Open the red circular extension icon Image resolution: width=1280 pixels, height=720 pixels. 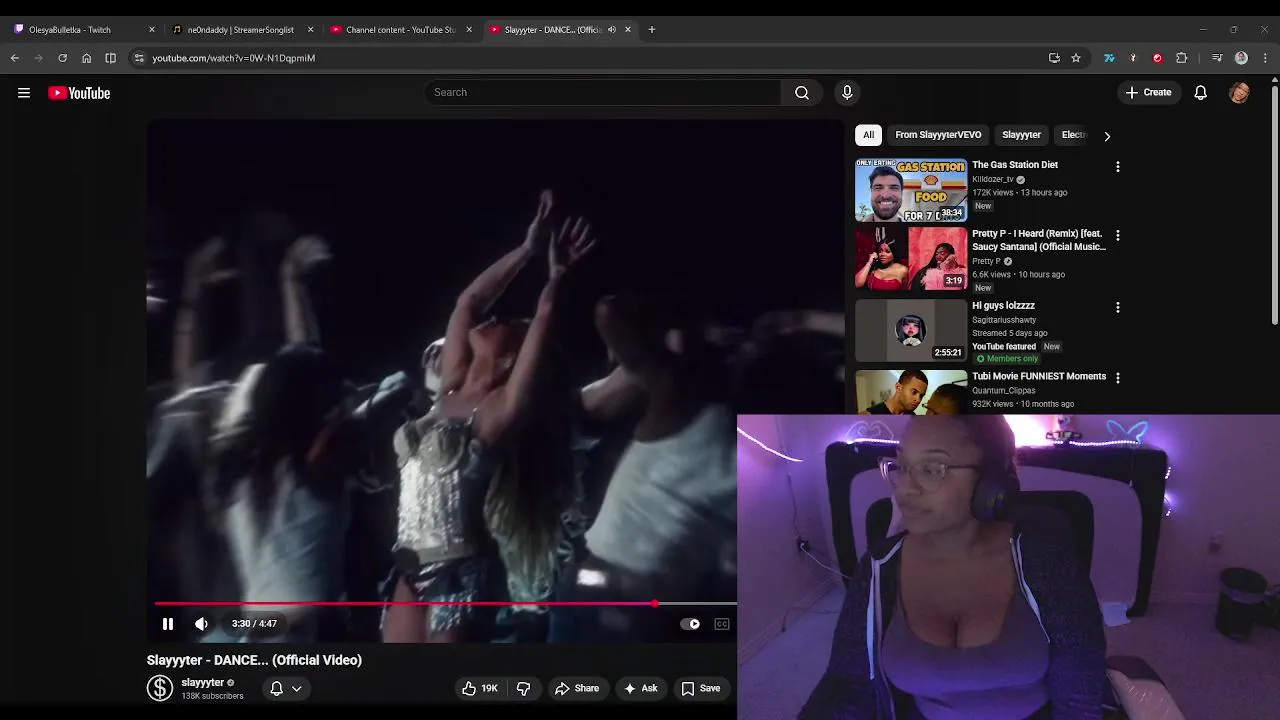coord(1158,58)
